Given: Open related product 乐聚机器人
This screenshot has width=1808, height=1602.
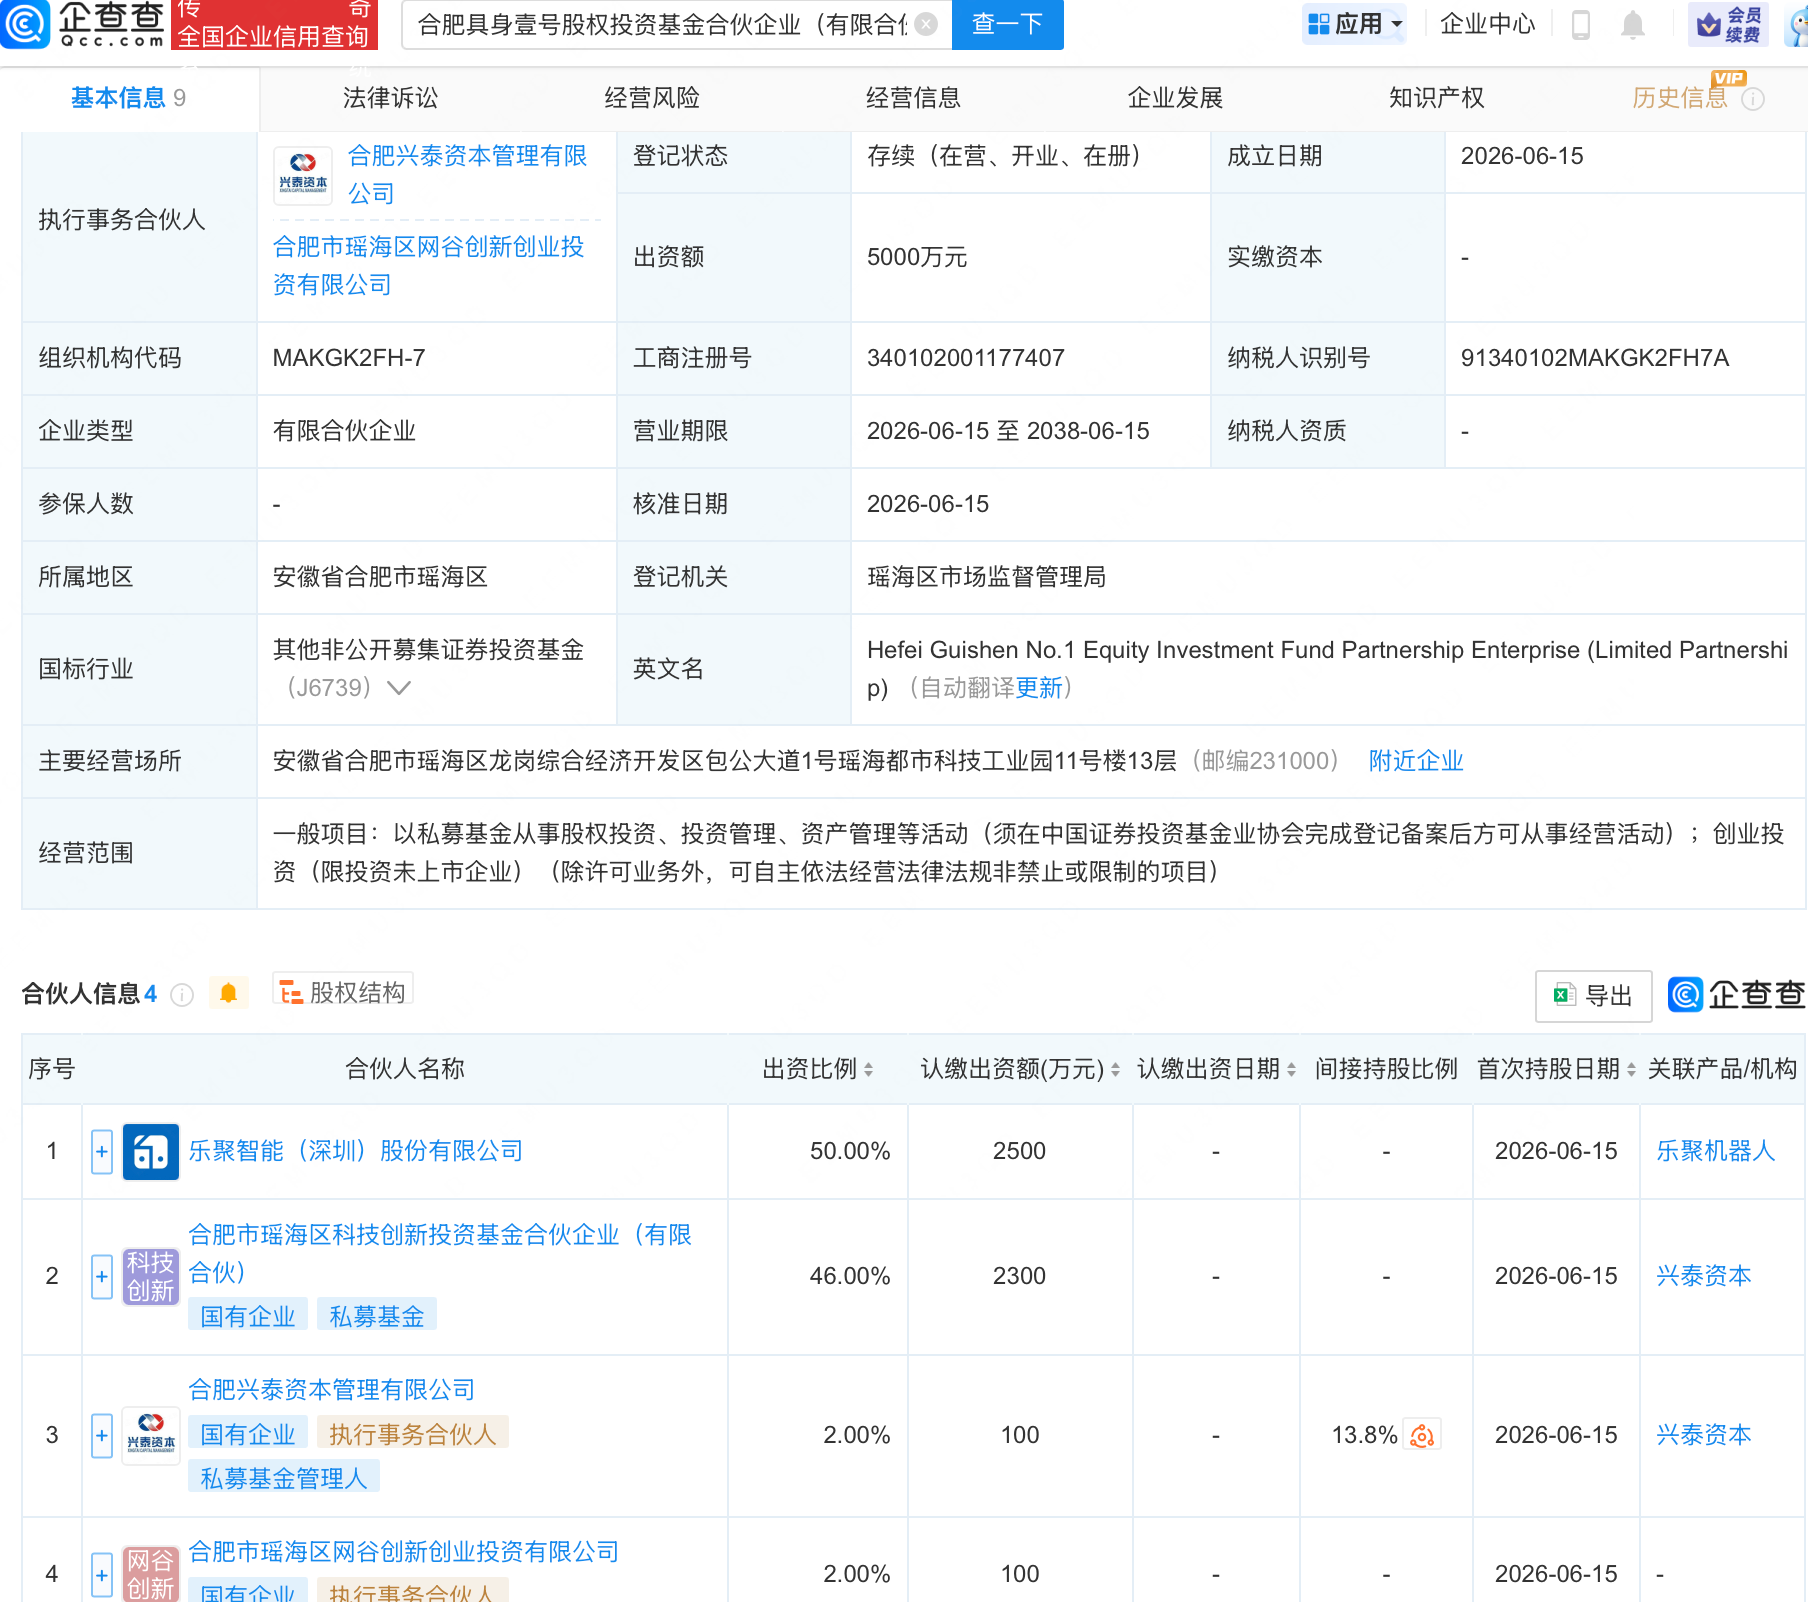Looking at the screenshot, I should [x=1716, y=1152].
